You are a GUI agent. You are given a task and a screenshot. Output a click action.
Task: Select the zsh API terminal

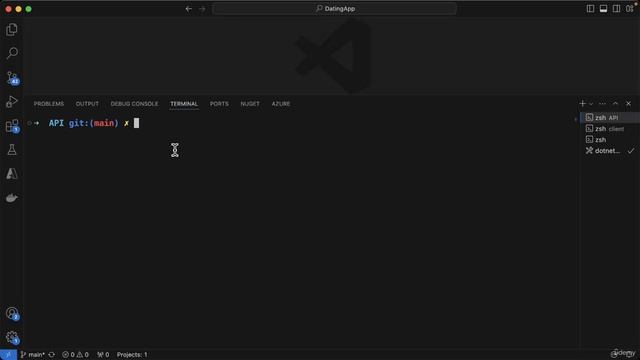point(610,118)
